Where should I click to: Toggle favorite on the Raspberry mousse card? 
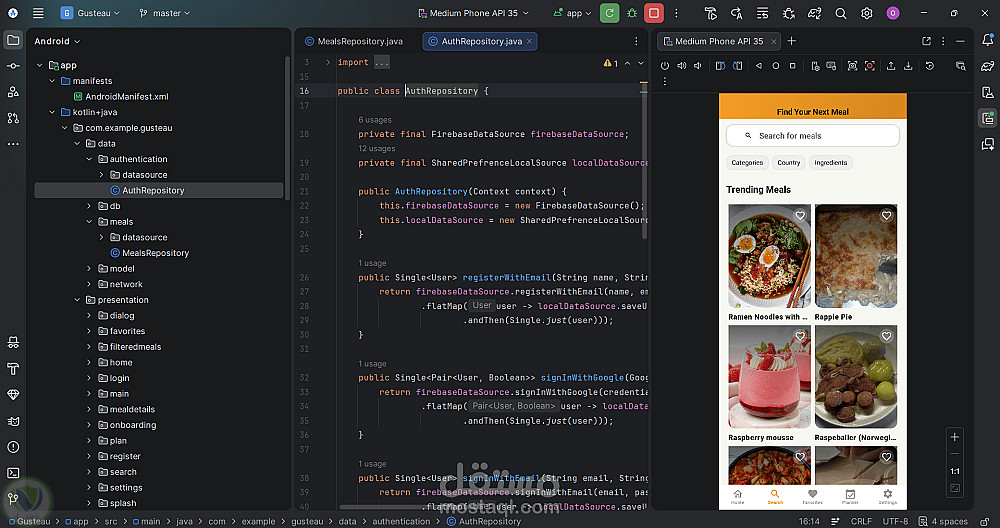(x=800, y=337)
